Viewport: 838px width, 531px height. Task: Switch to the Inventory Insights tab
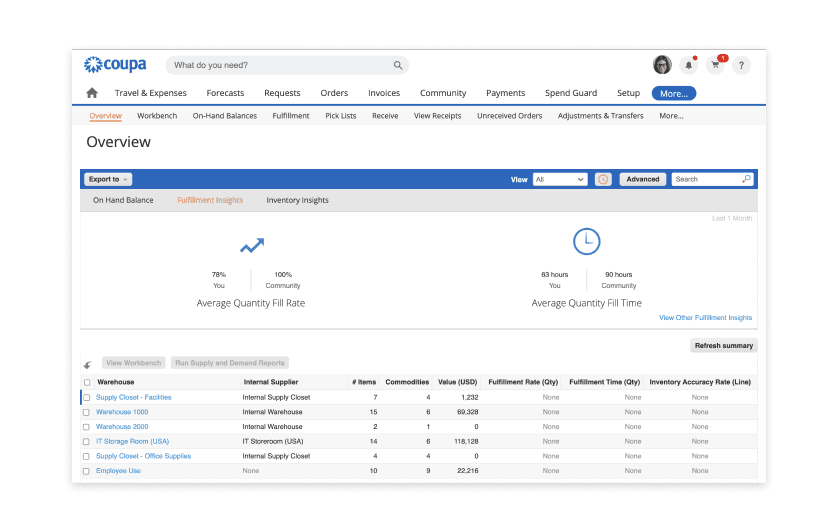[x=297, y=200]
